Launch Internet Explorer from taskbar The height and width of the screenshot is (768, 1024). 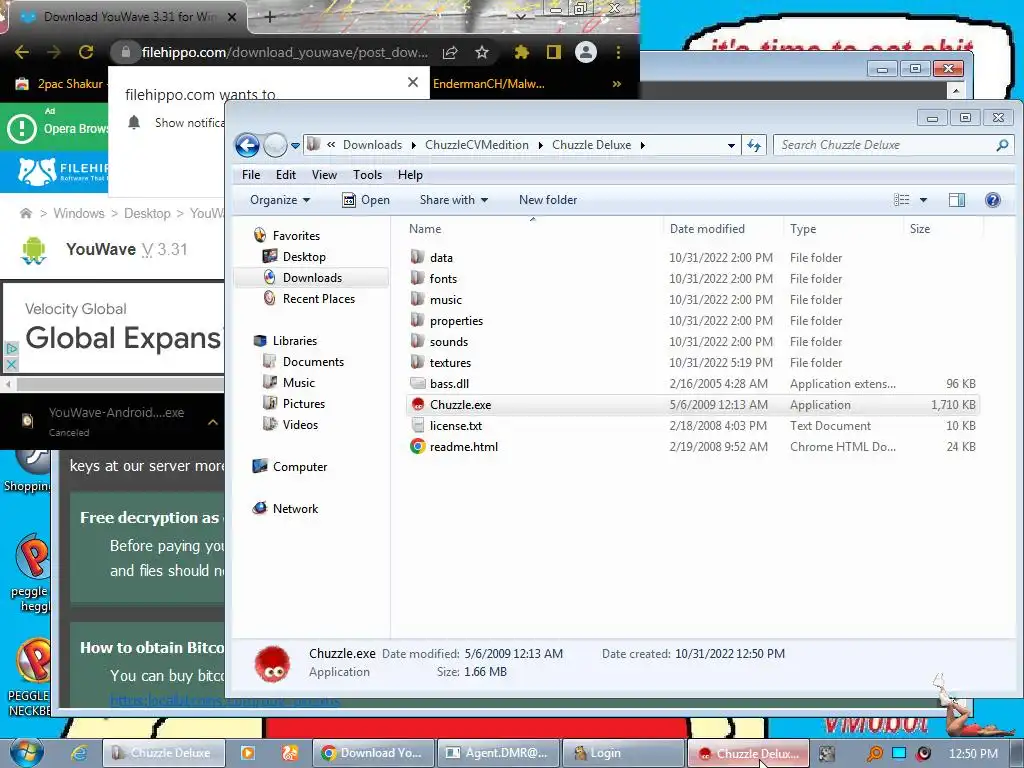80,753
